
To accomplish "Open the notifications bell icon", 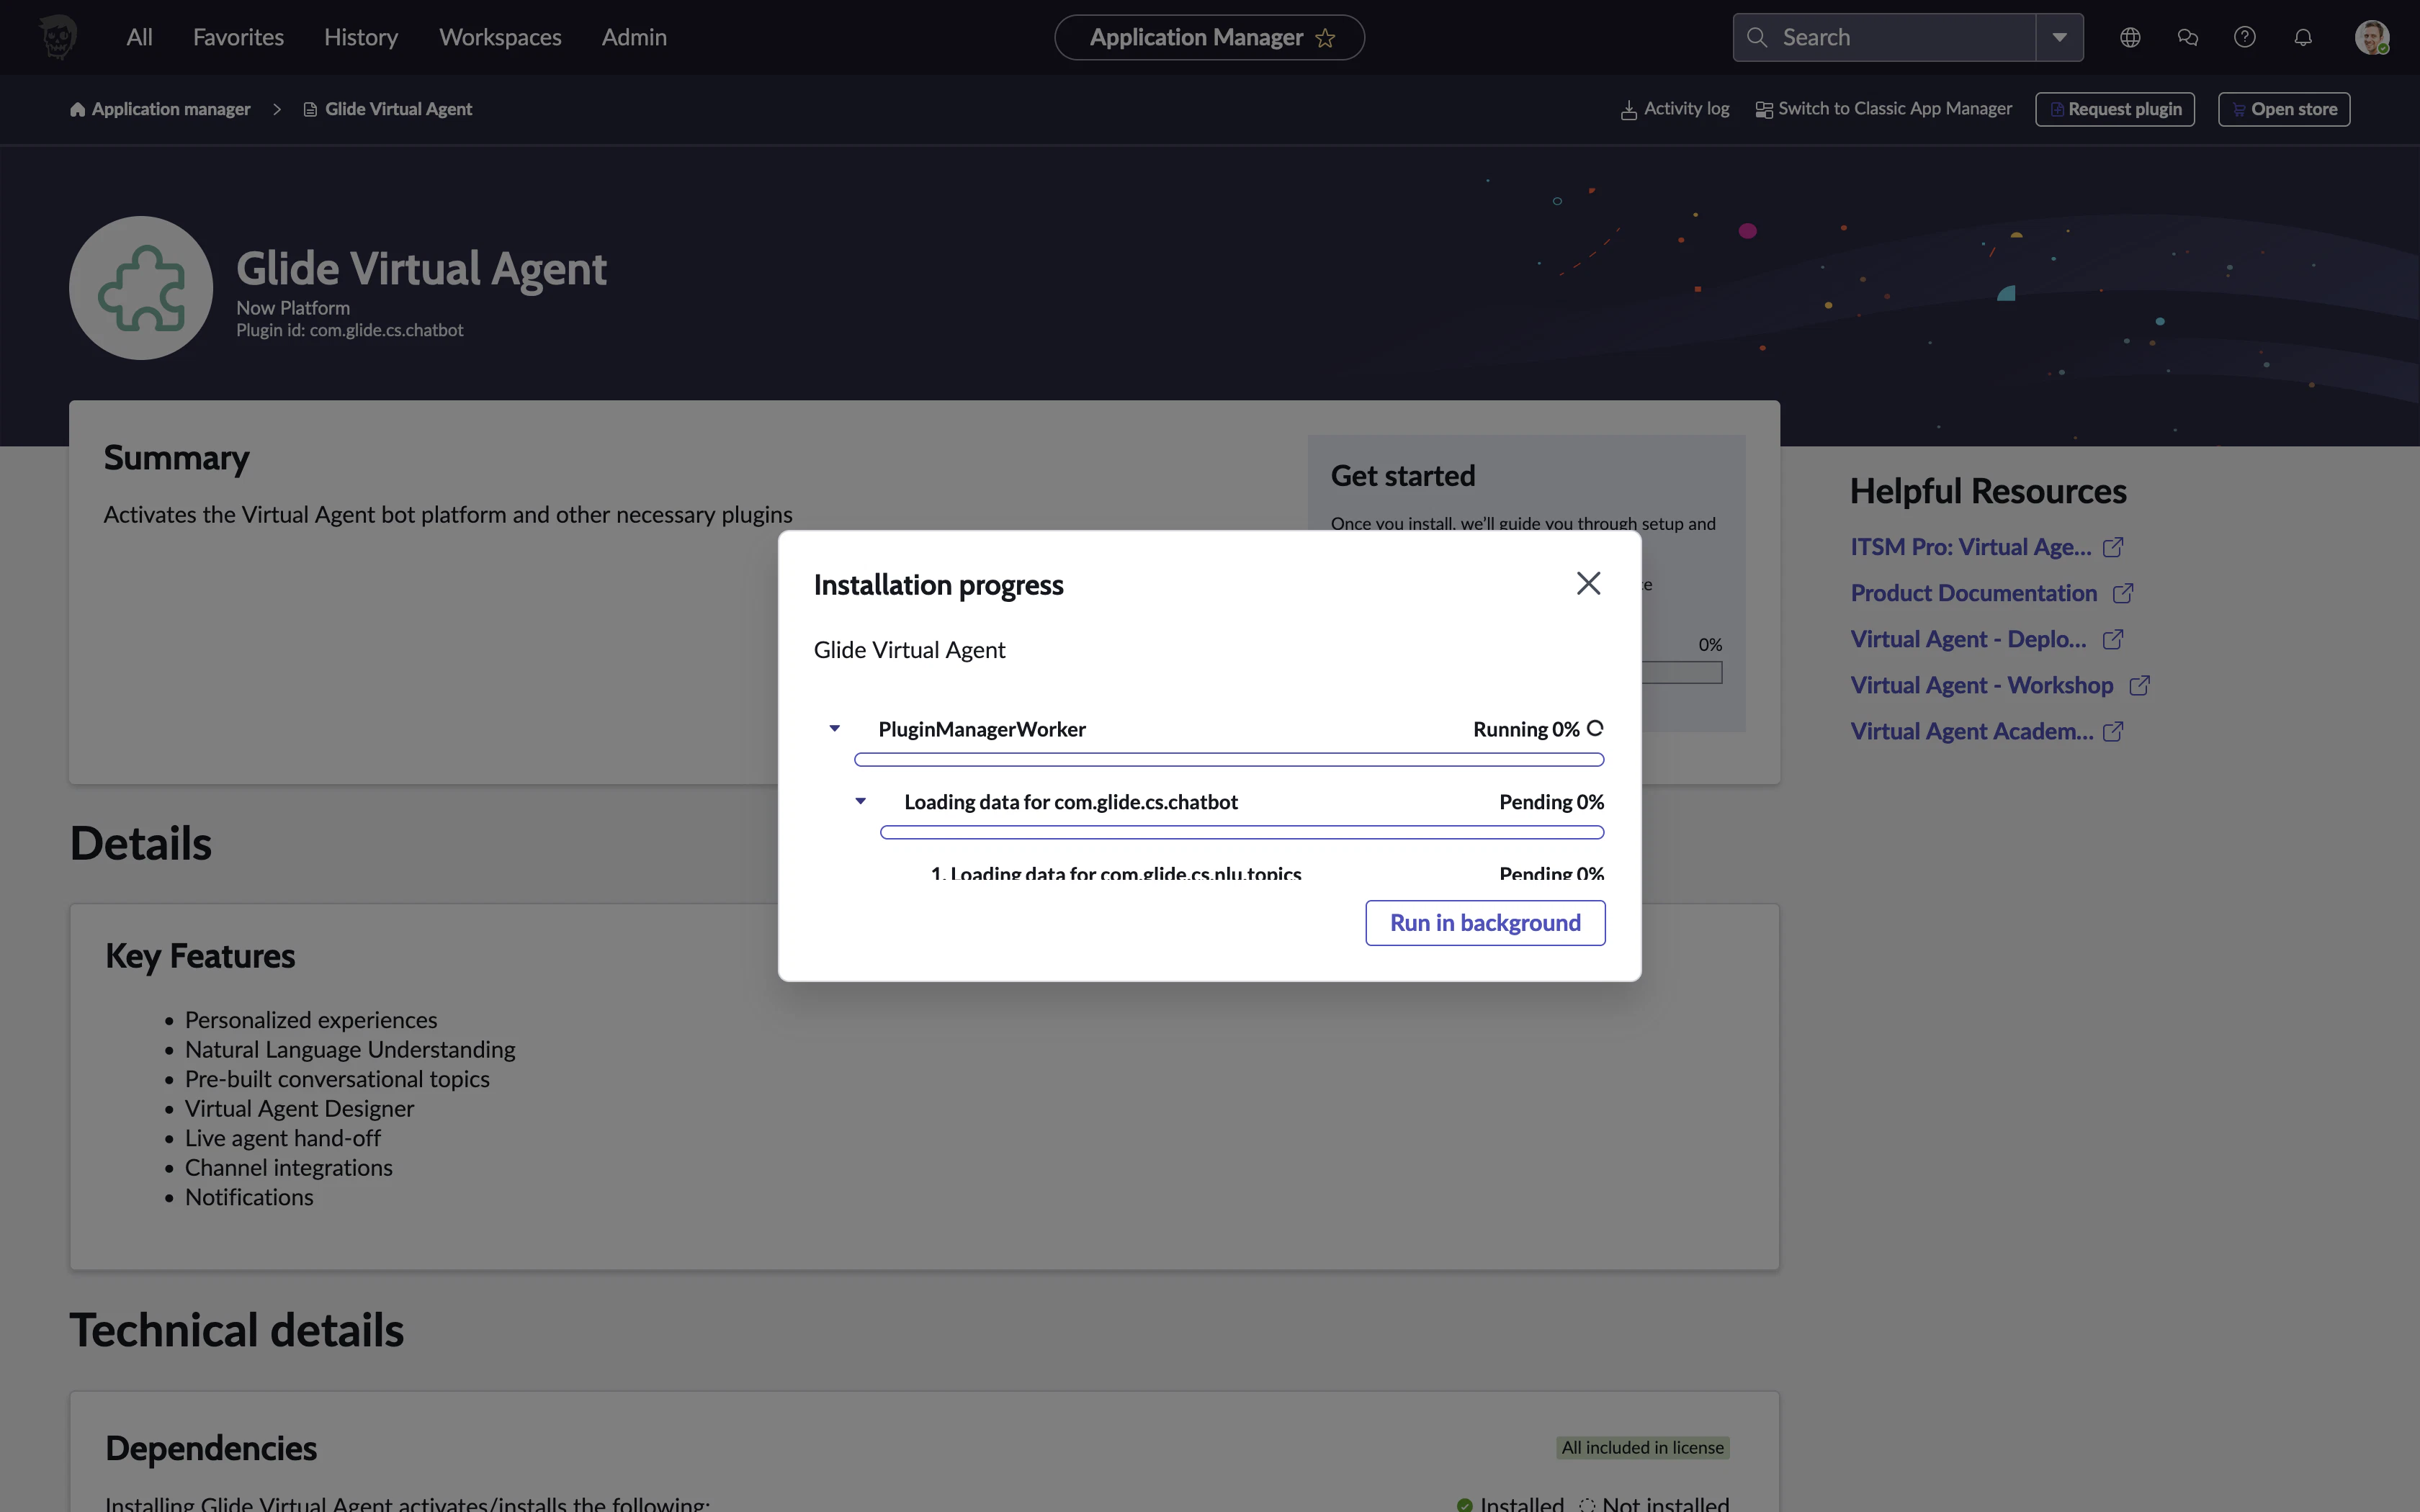I will 2303,38.
